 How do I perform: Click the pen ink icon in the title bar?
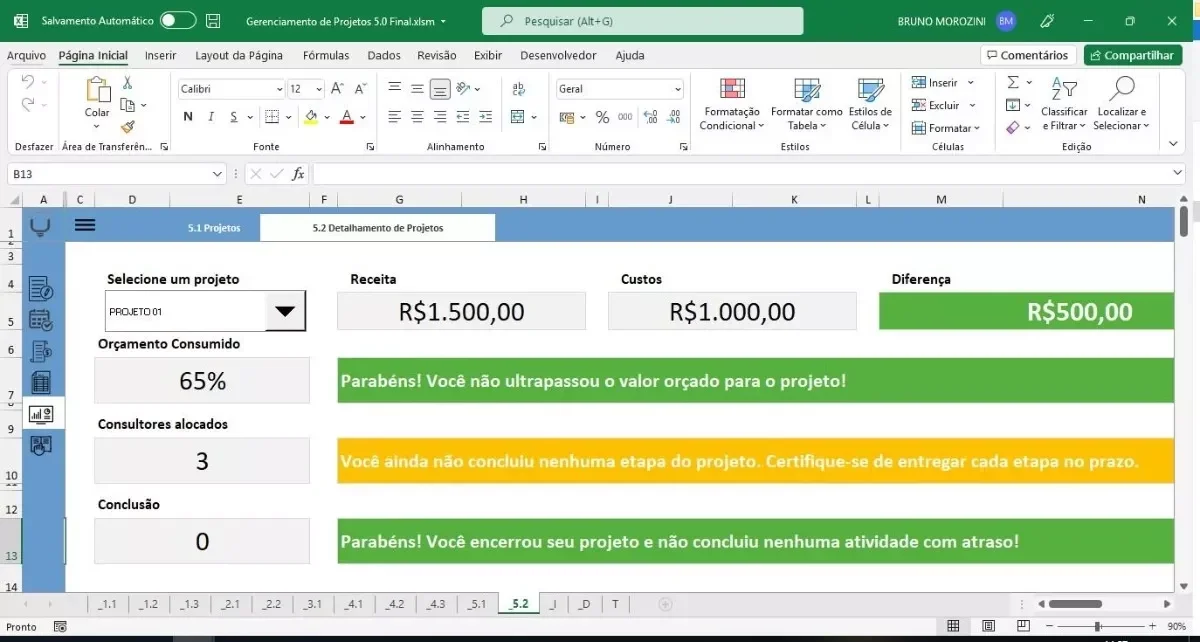pyautogui.click(x=1047, y=20)
